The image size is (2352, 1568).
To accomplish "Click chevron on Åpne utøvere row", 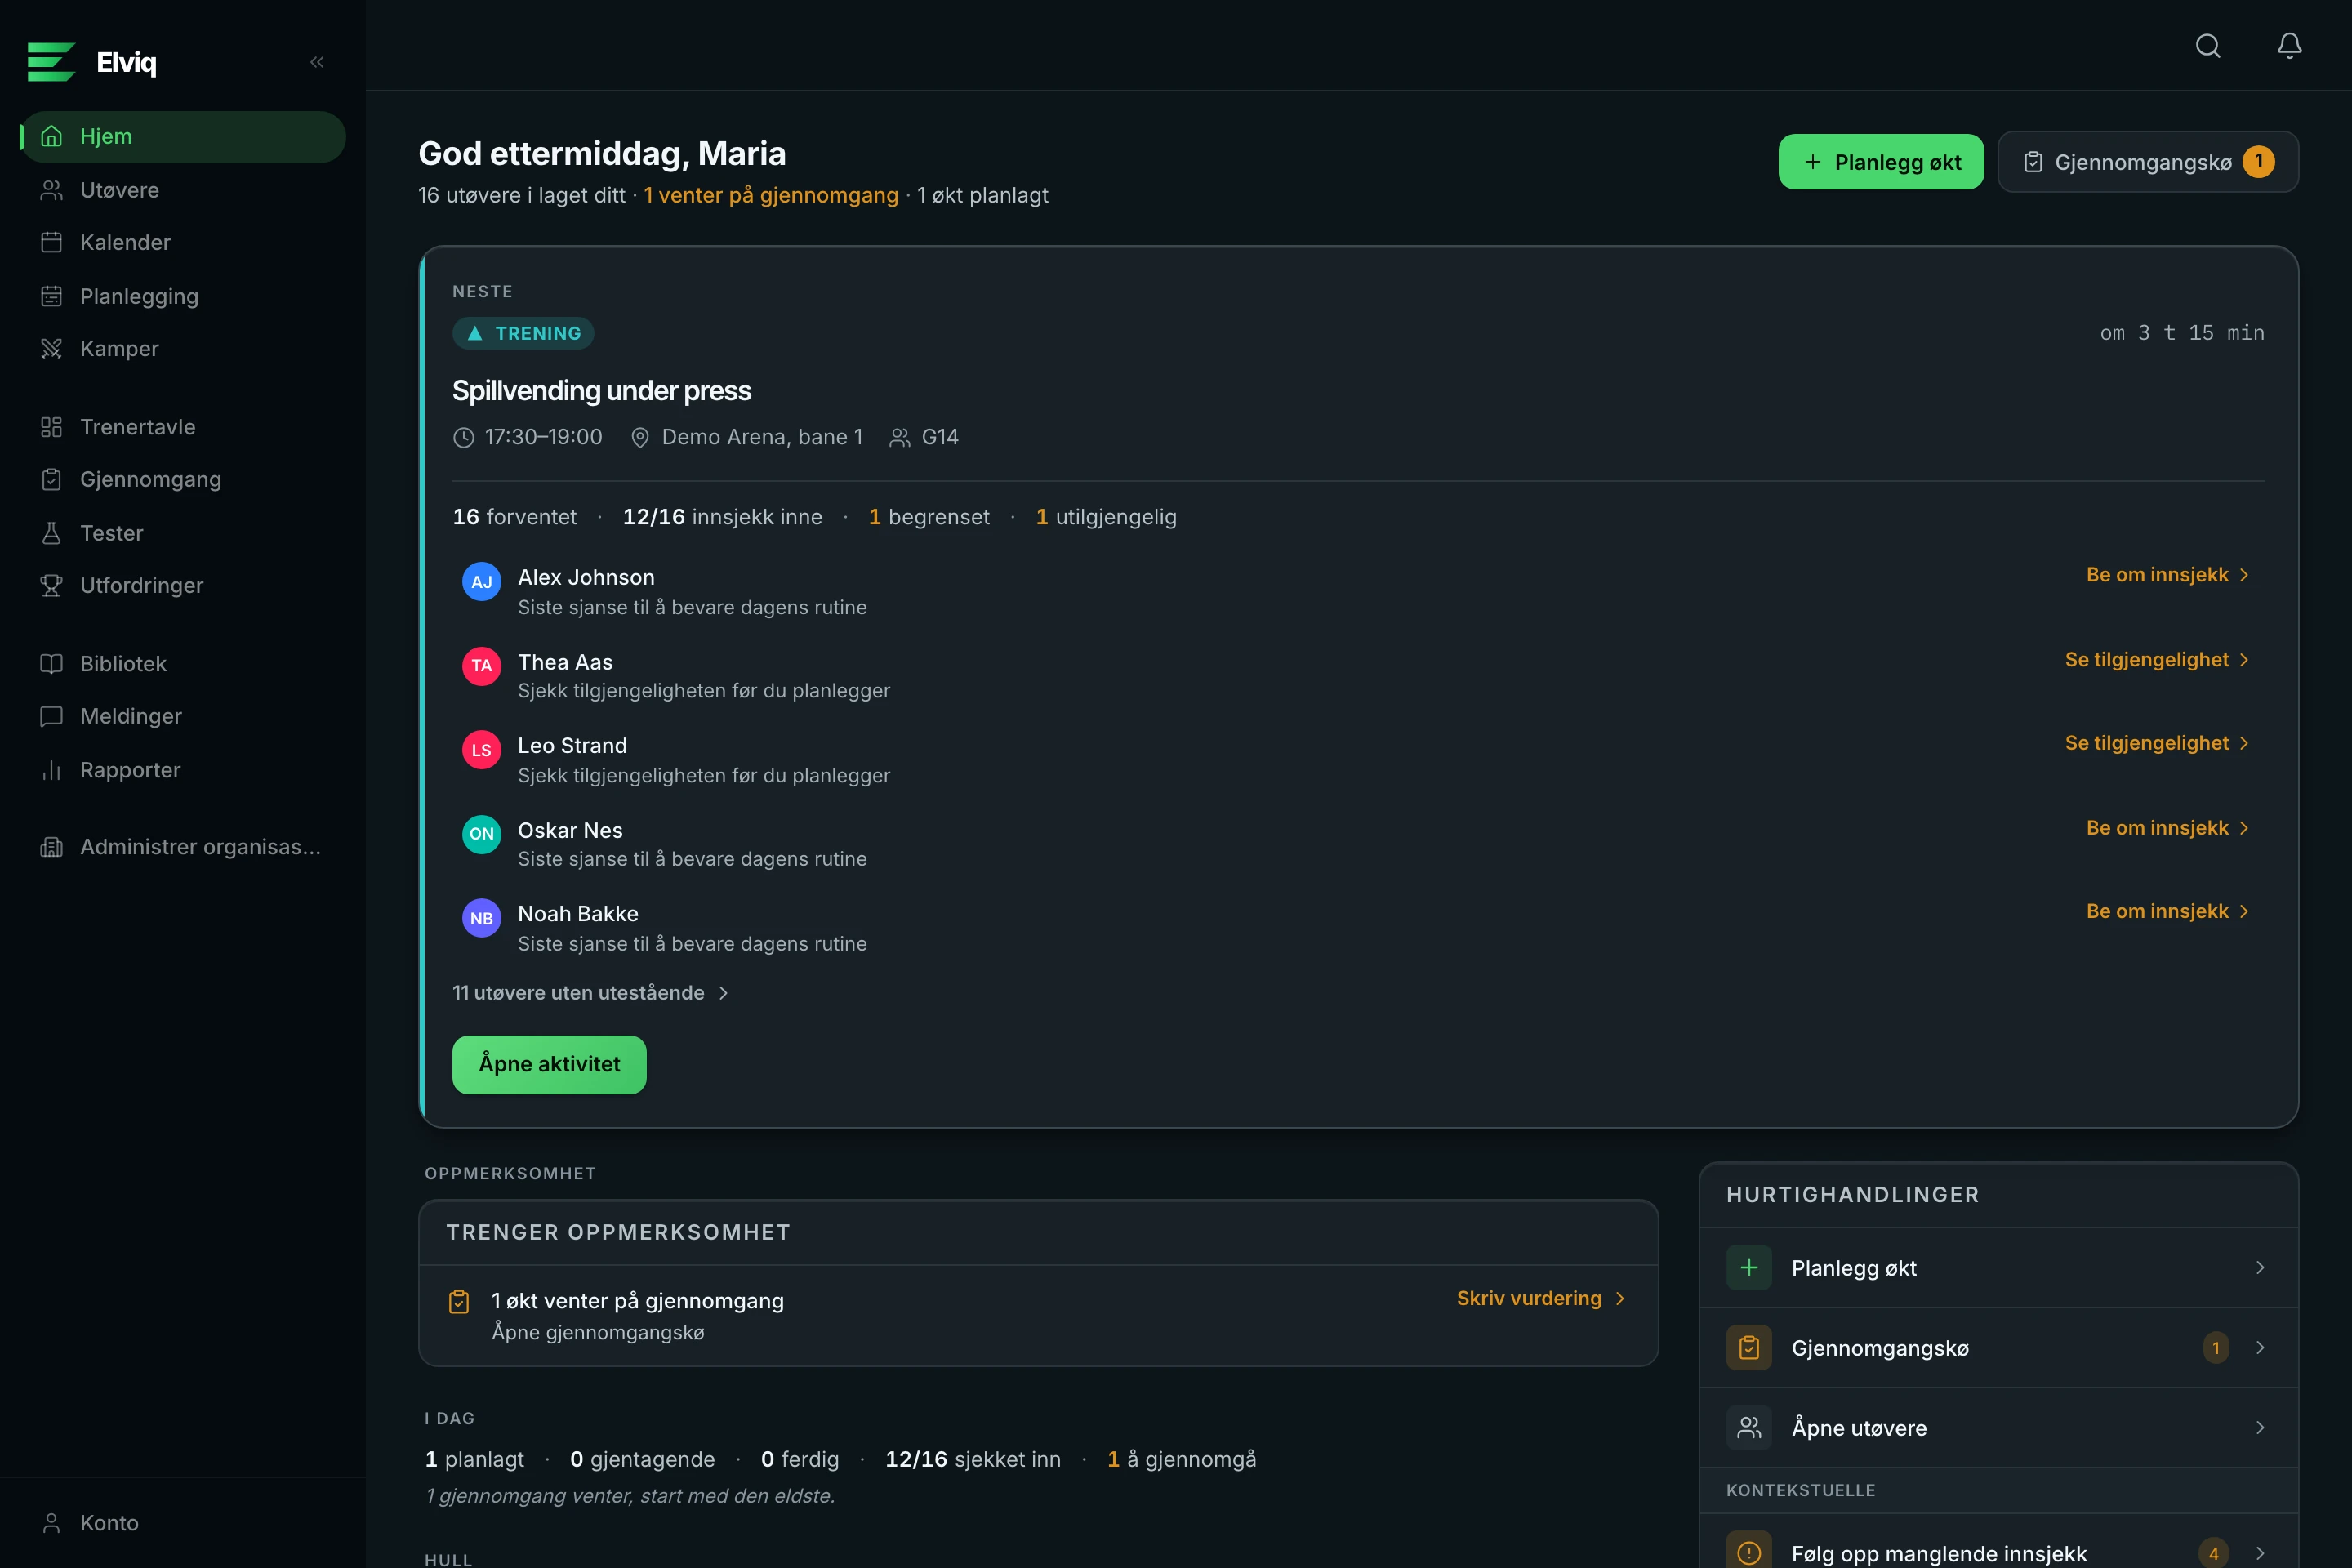I will pyautogui.click(x=2260, y=1428).
